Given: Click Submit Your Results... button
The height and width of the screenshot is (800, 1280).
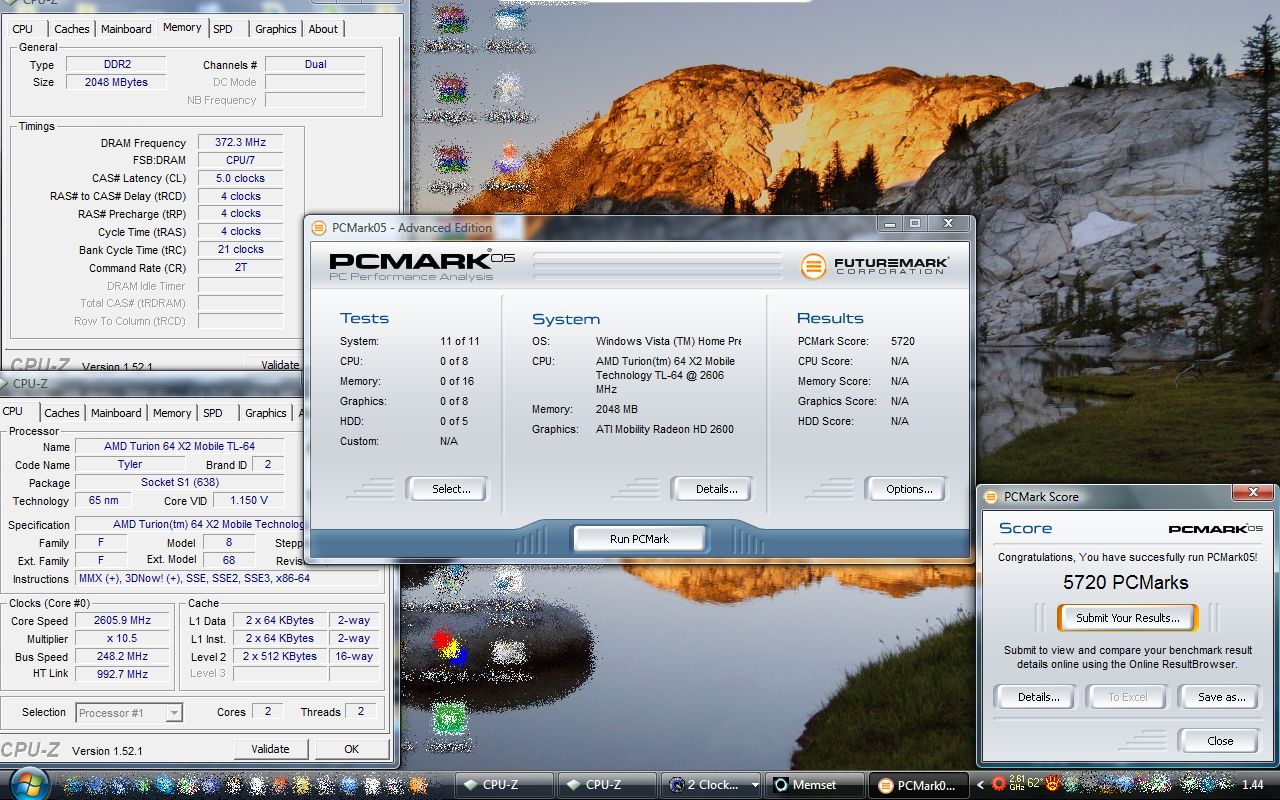Looking at the screenshot, I should 1127,618.
